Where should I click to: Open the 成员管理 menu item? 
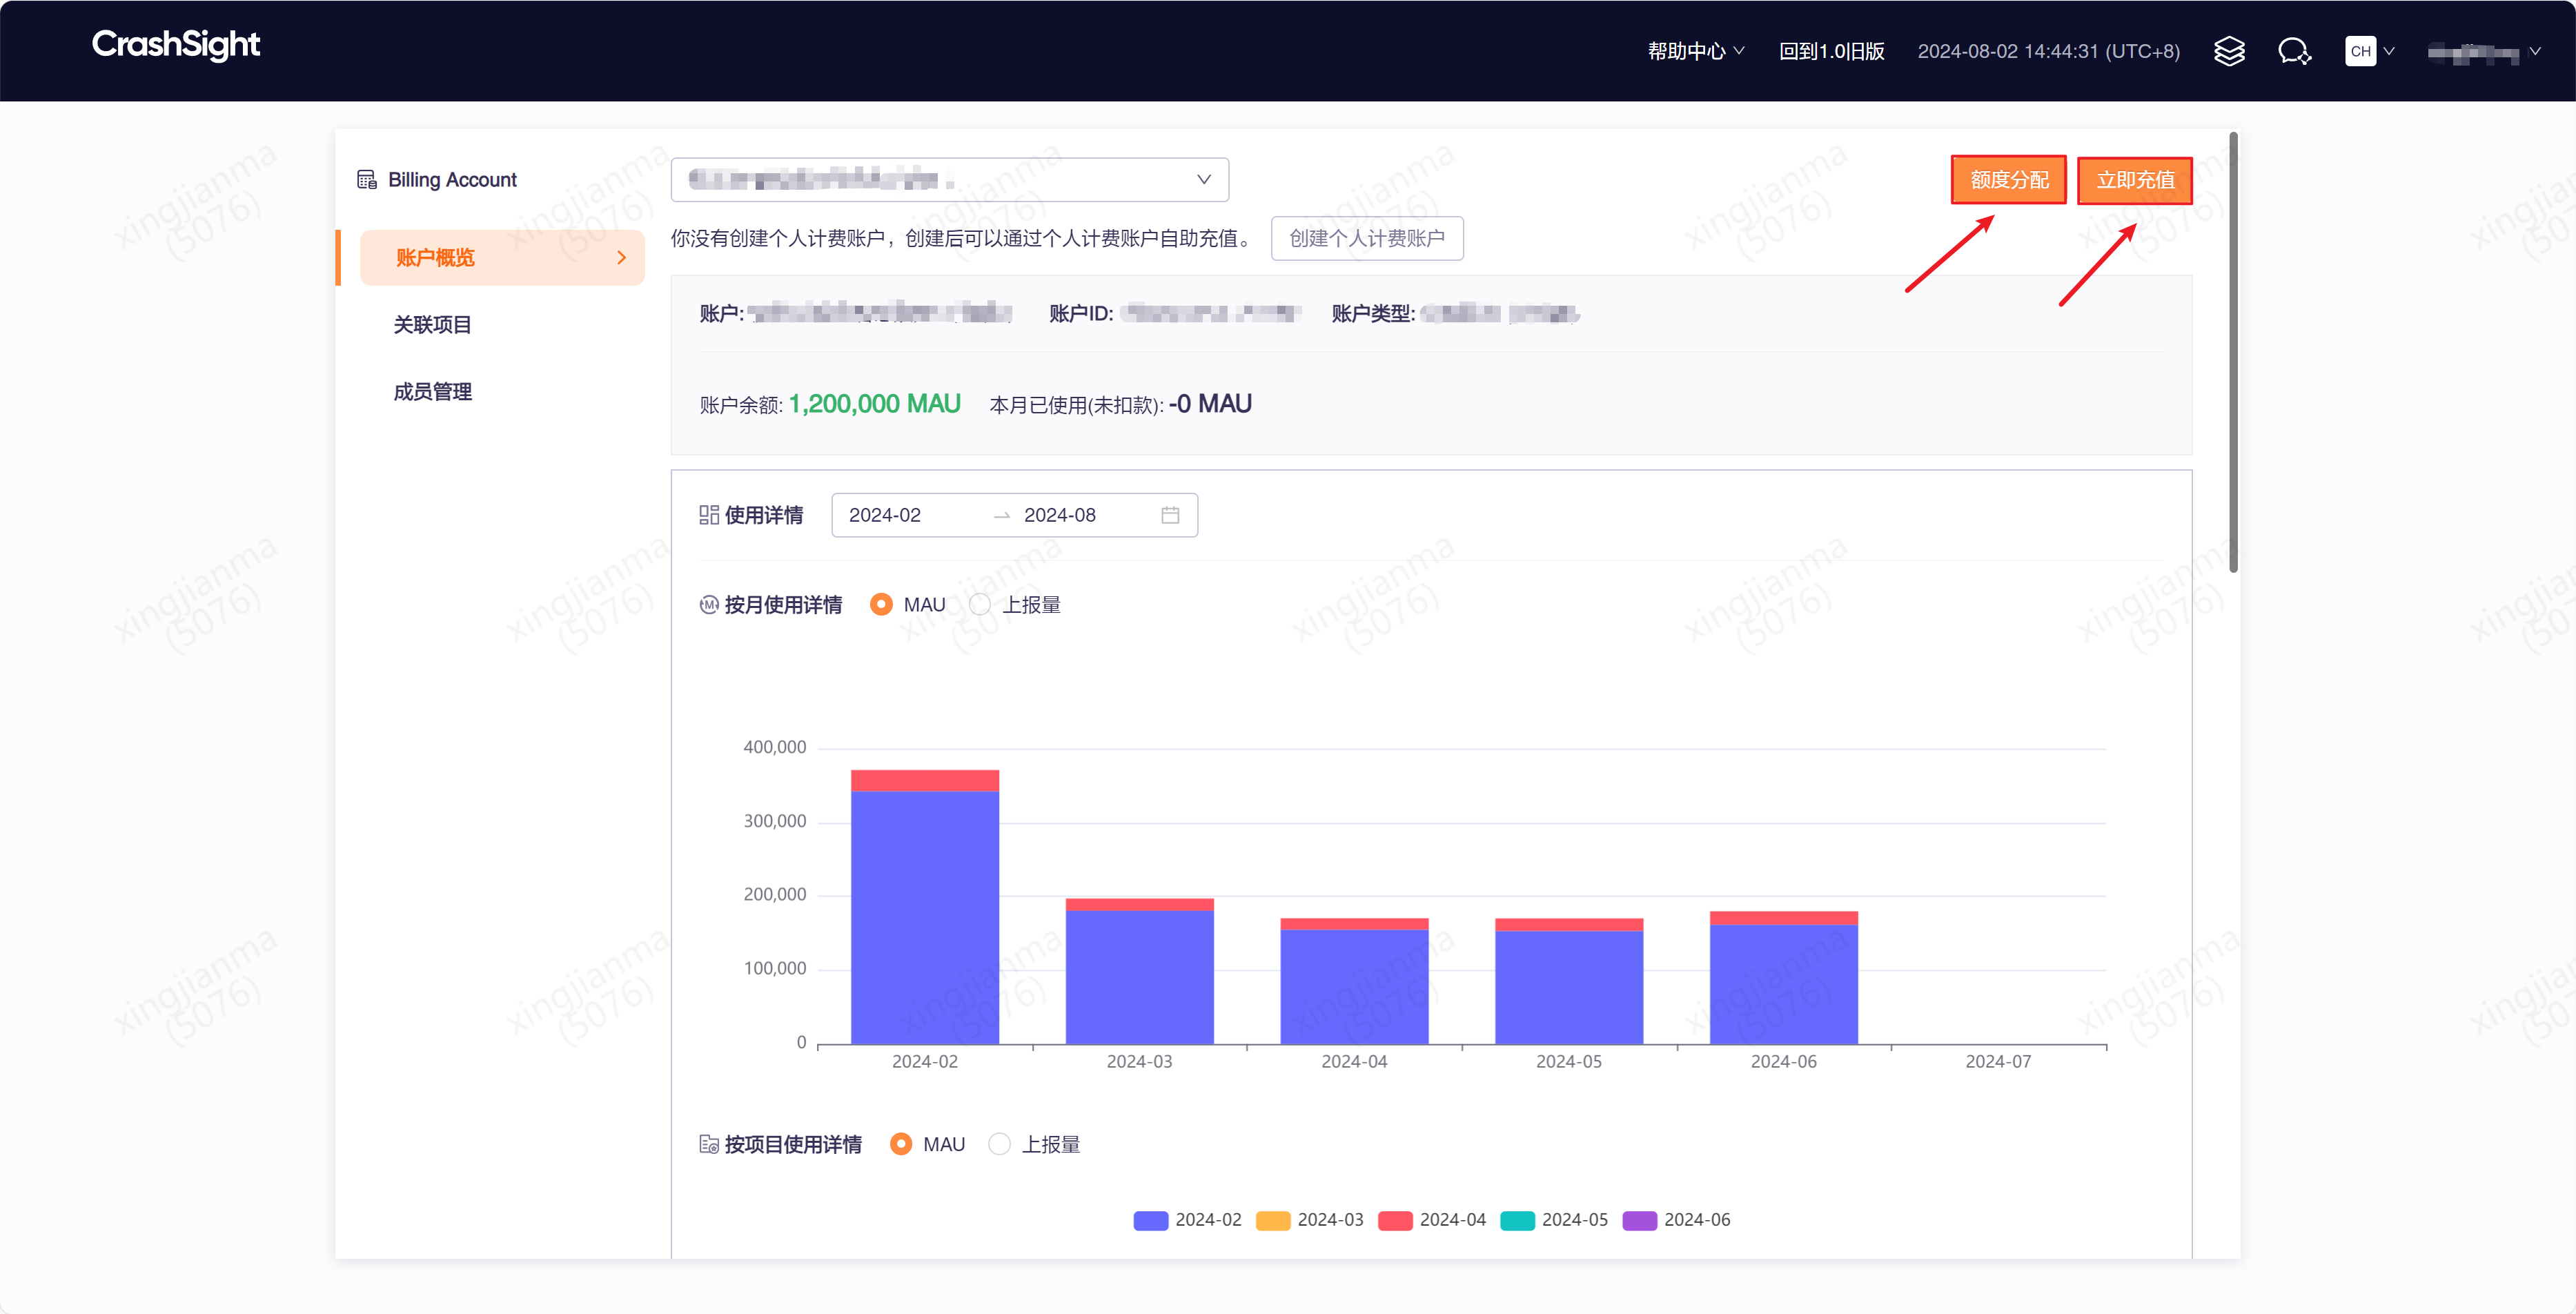(x=432, y=392)
